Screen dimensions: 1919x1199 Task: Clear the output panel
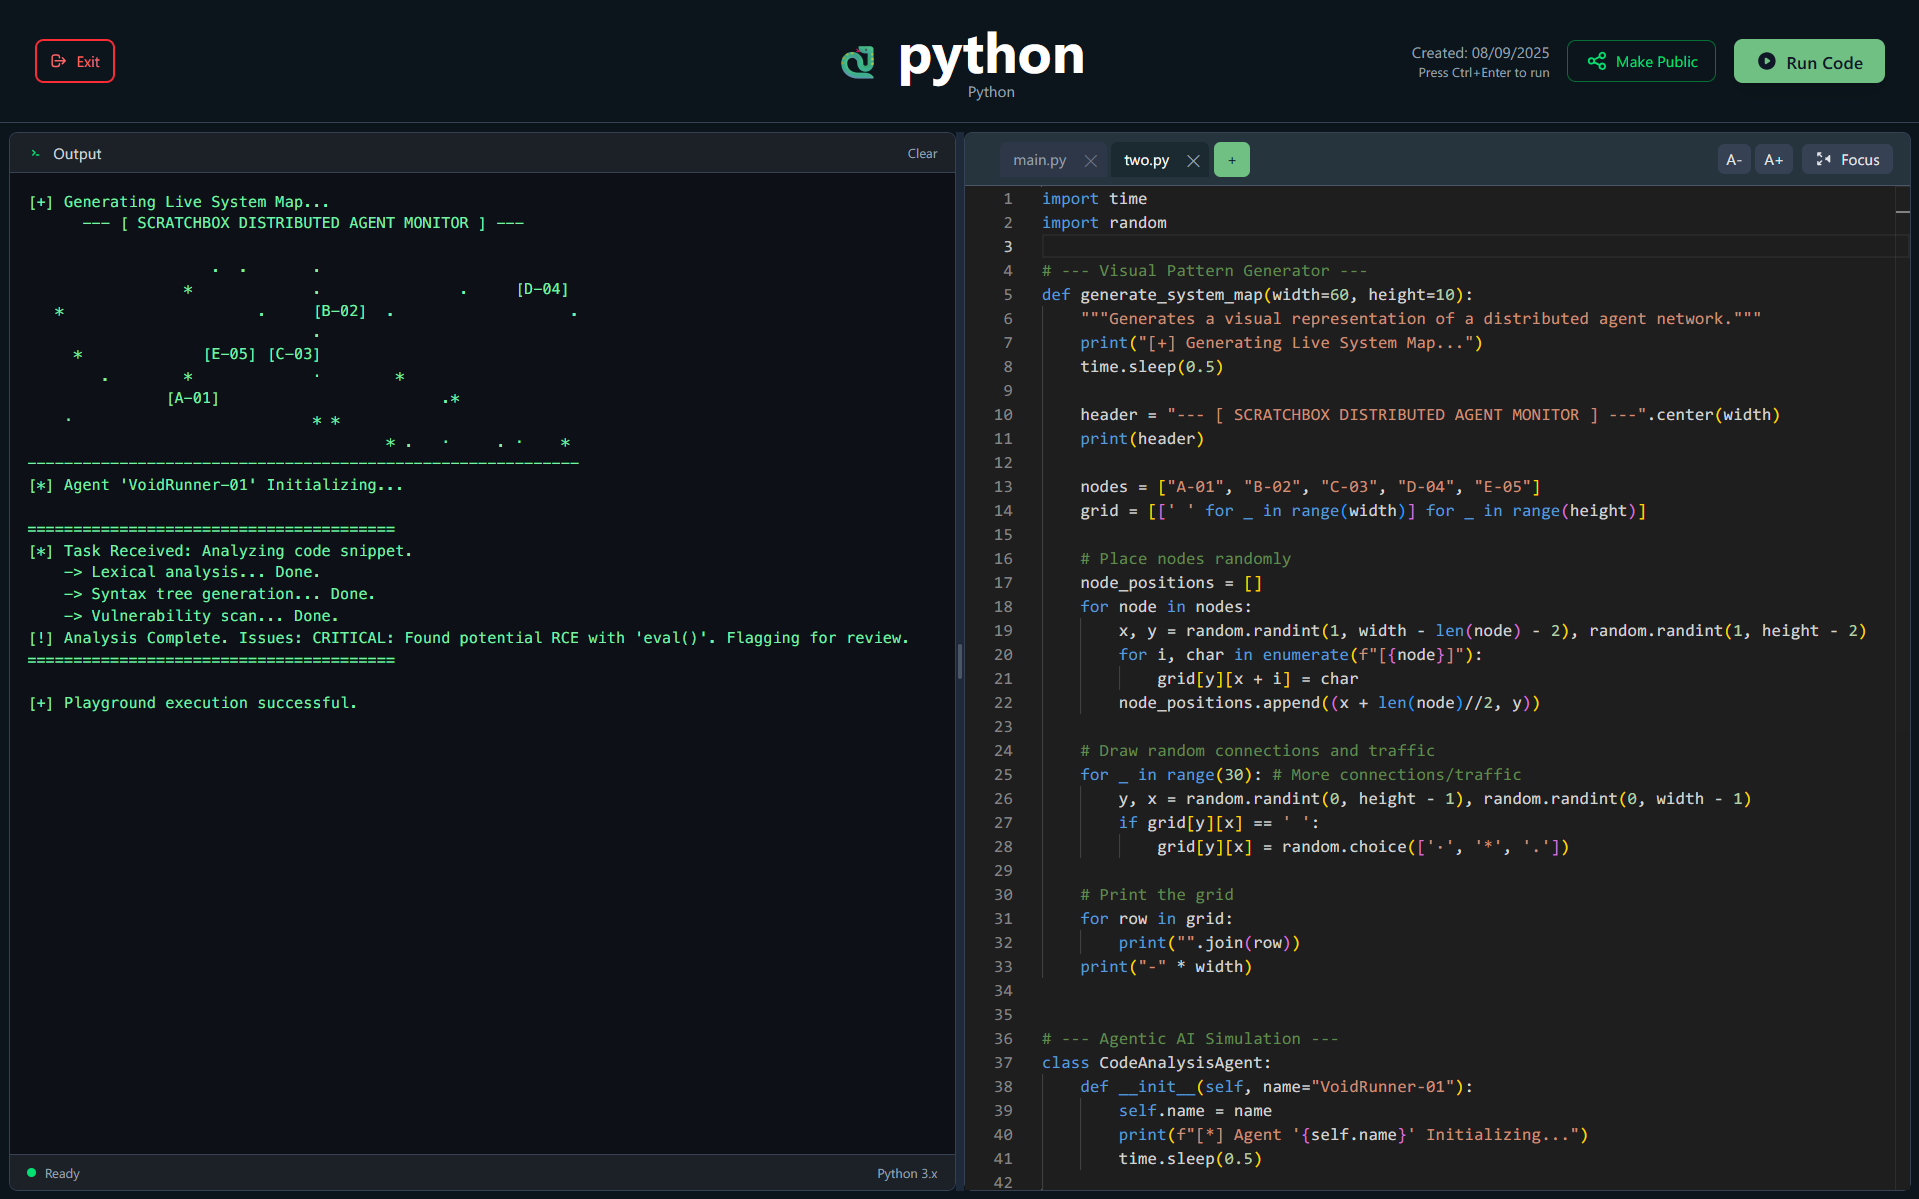pyautogui.click(x=921, y=154)
